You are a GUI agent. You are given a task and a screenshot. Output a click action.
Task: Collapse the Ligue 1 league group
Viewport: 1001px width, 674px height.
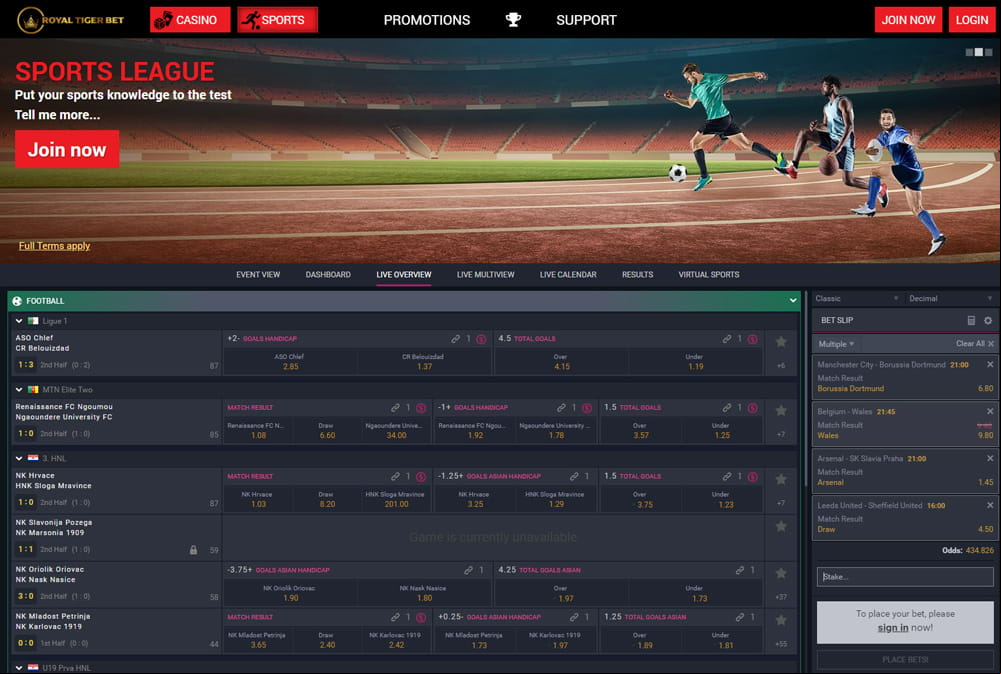pos(19,321)
